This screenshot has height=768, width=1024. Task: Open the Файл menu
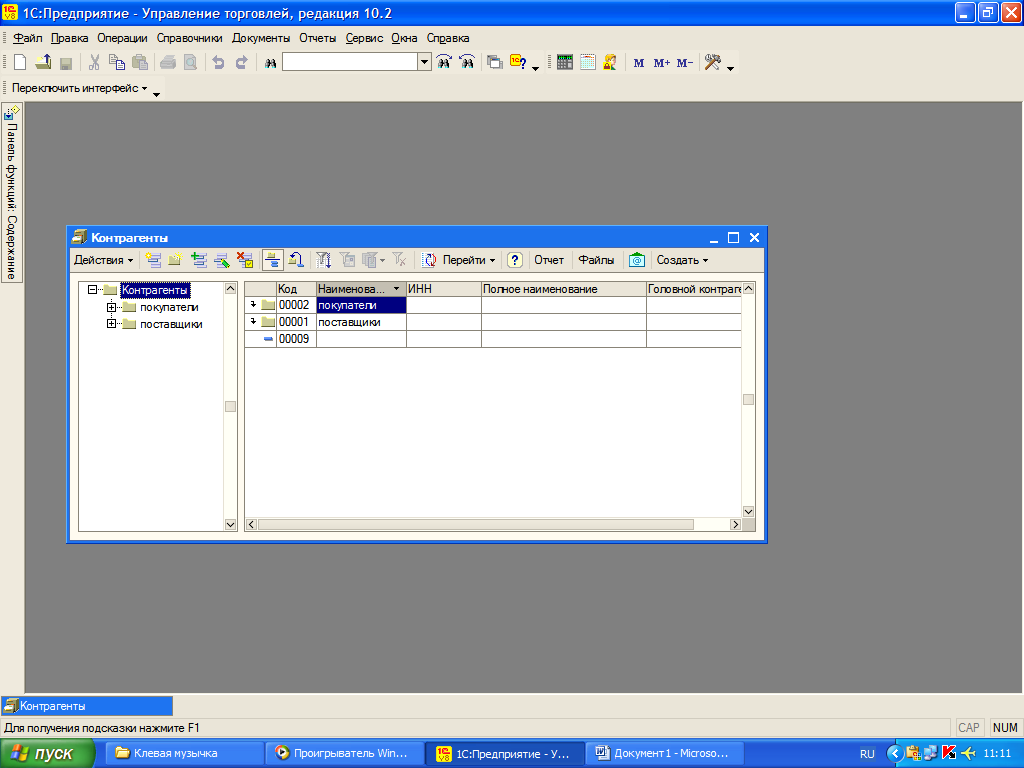[x=27, y=38]
